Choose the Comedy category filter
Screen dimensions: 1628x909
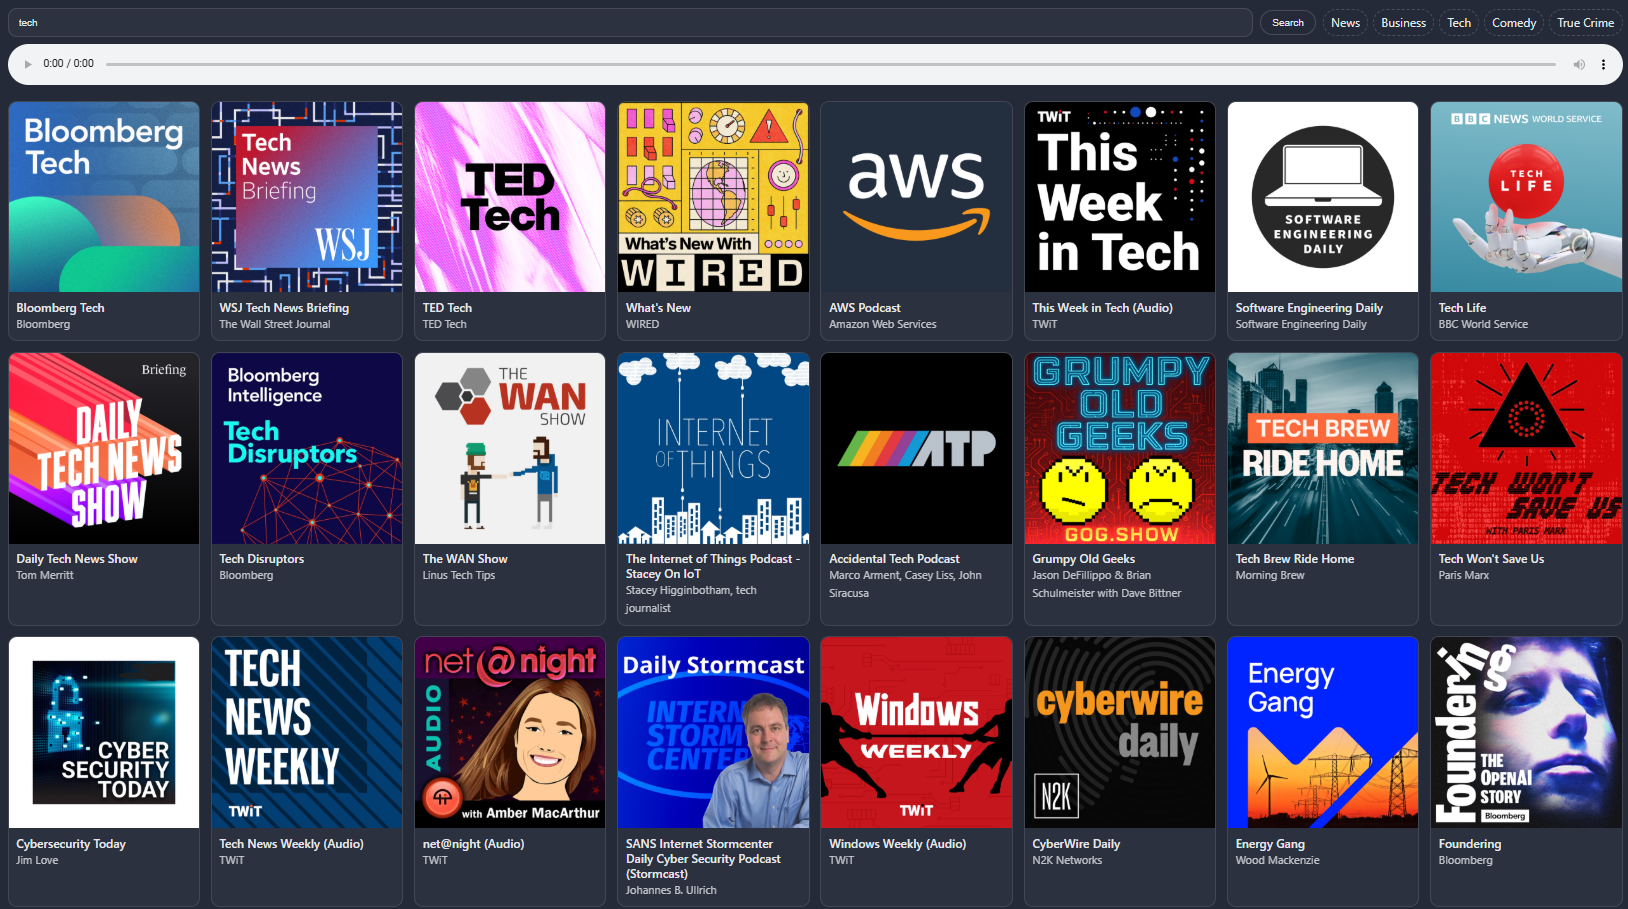1513,23
